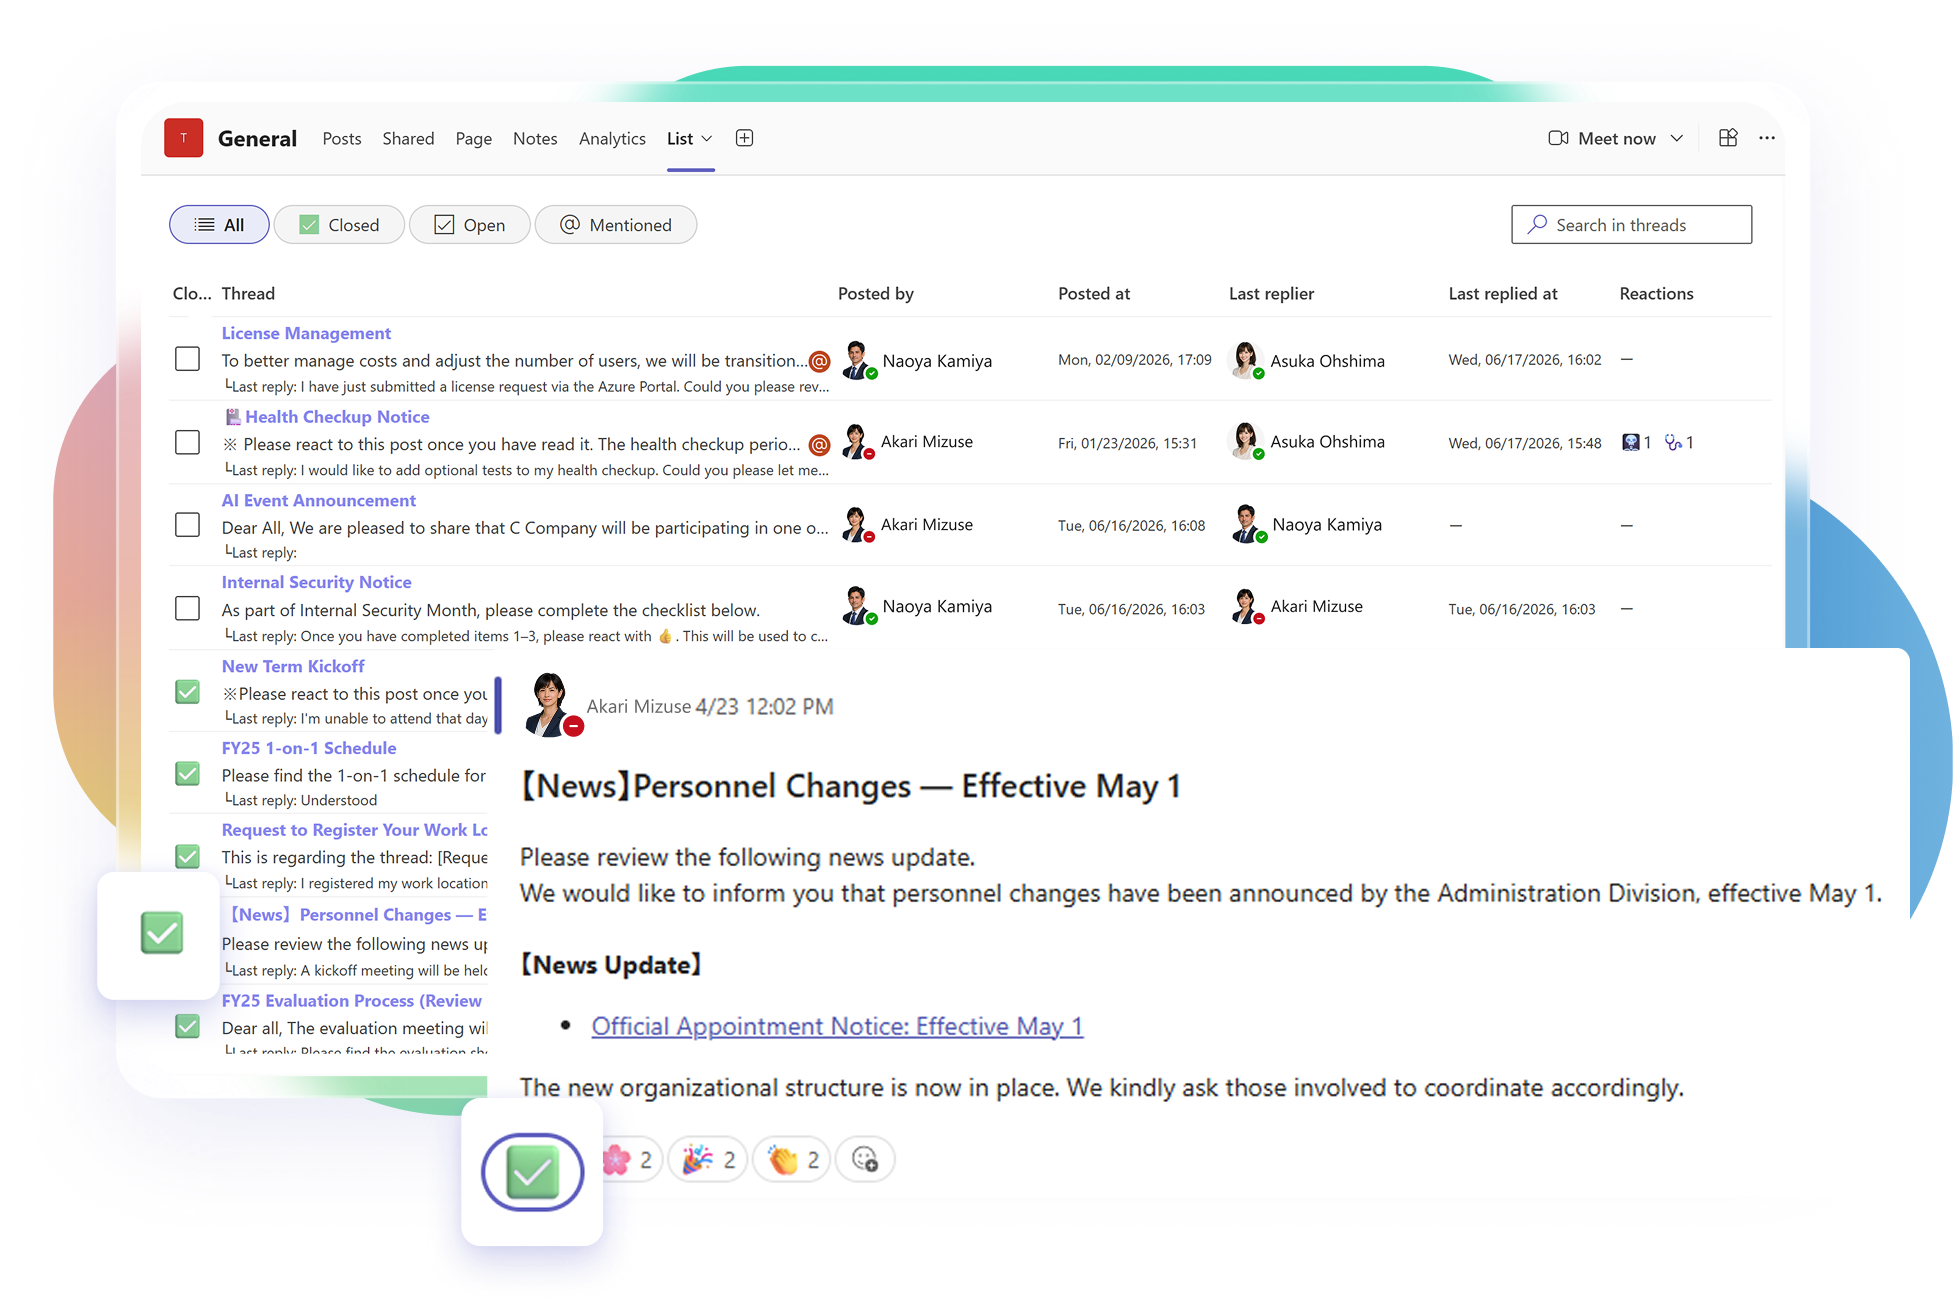
Task: Click Asuka Ohshima avatar in License Management row
Action: [x=1246, y=360]
